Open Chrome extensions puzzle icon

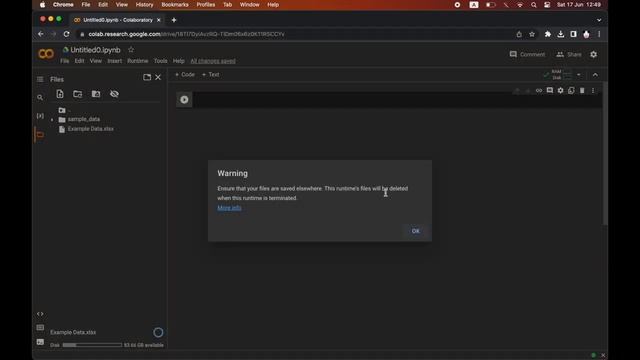[x=548, y=34]
